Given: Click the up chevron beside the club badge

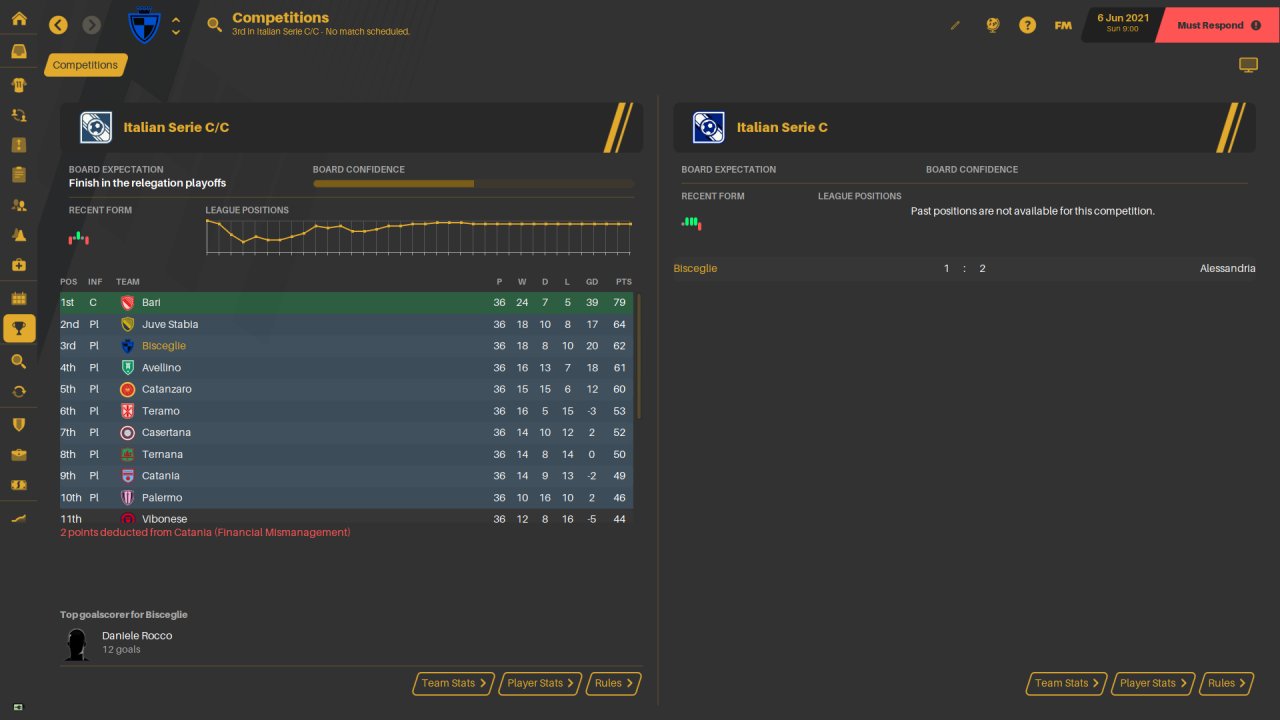Looking at the screenshot, I should (x=176, y=19).
